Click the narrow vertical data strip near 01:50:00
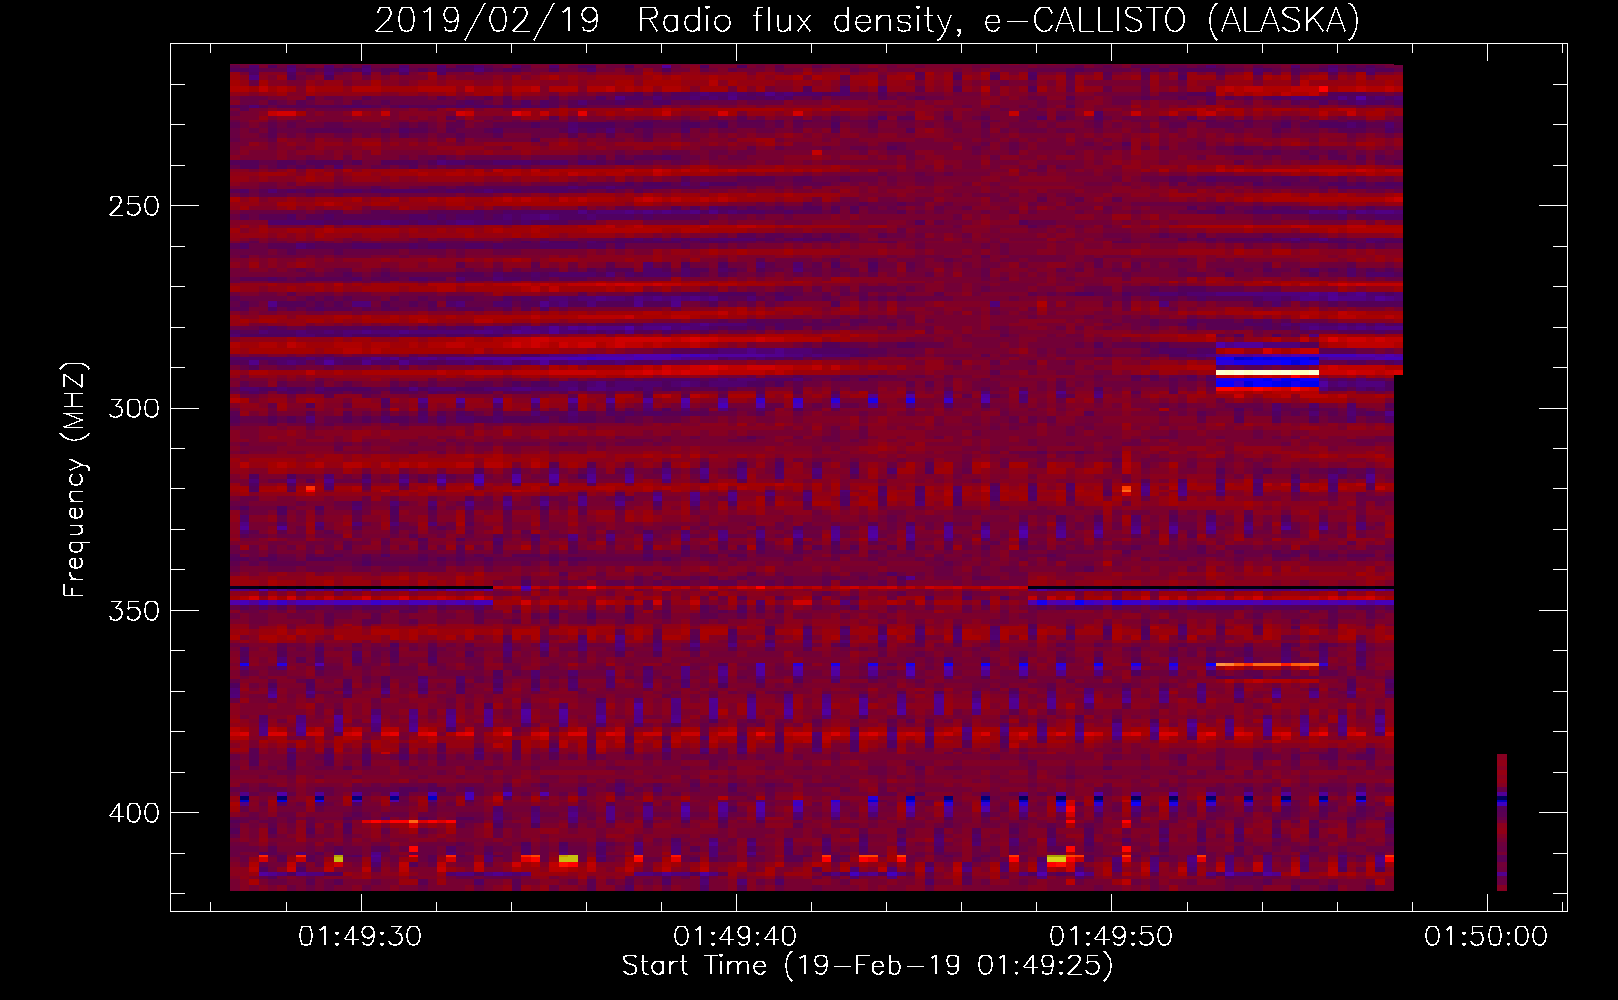Viewport: 1618px width, 1000px height. coord(1502,822)
